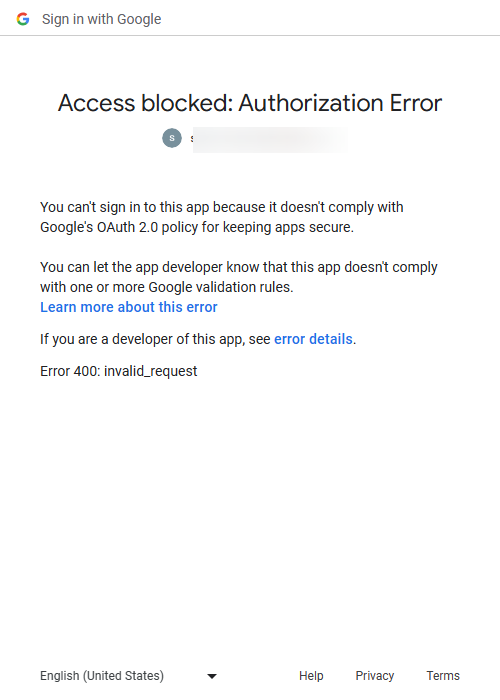The height and width of the screenshot is (700, 500).
Task: Open the Help footer link
Action: pos(311,676)
